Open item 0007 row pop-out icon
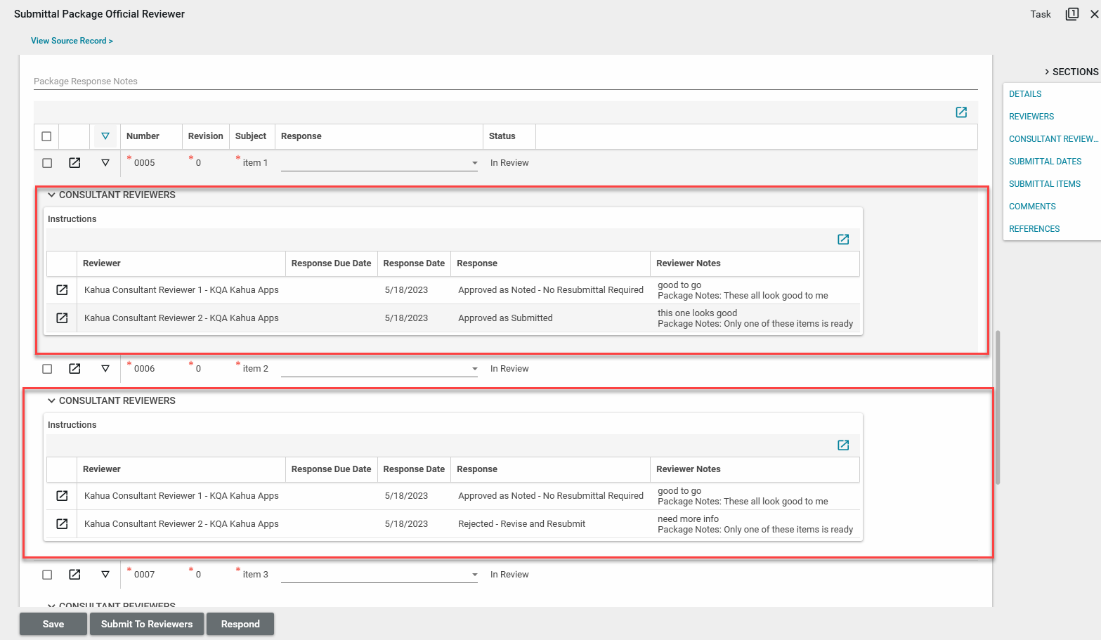Viewport: 1101px width, 640px height. [x=74, y=575]
